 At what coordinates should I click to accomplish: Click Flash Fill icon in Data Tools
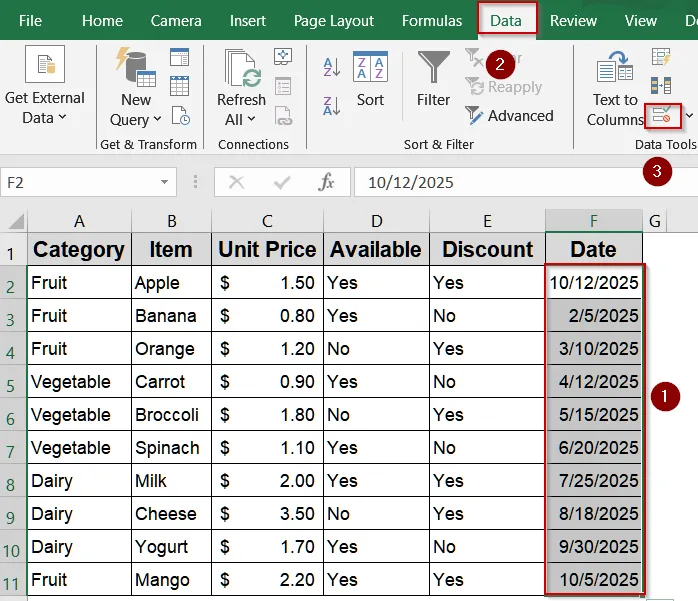pos(661,57)
